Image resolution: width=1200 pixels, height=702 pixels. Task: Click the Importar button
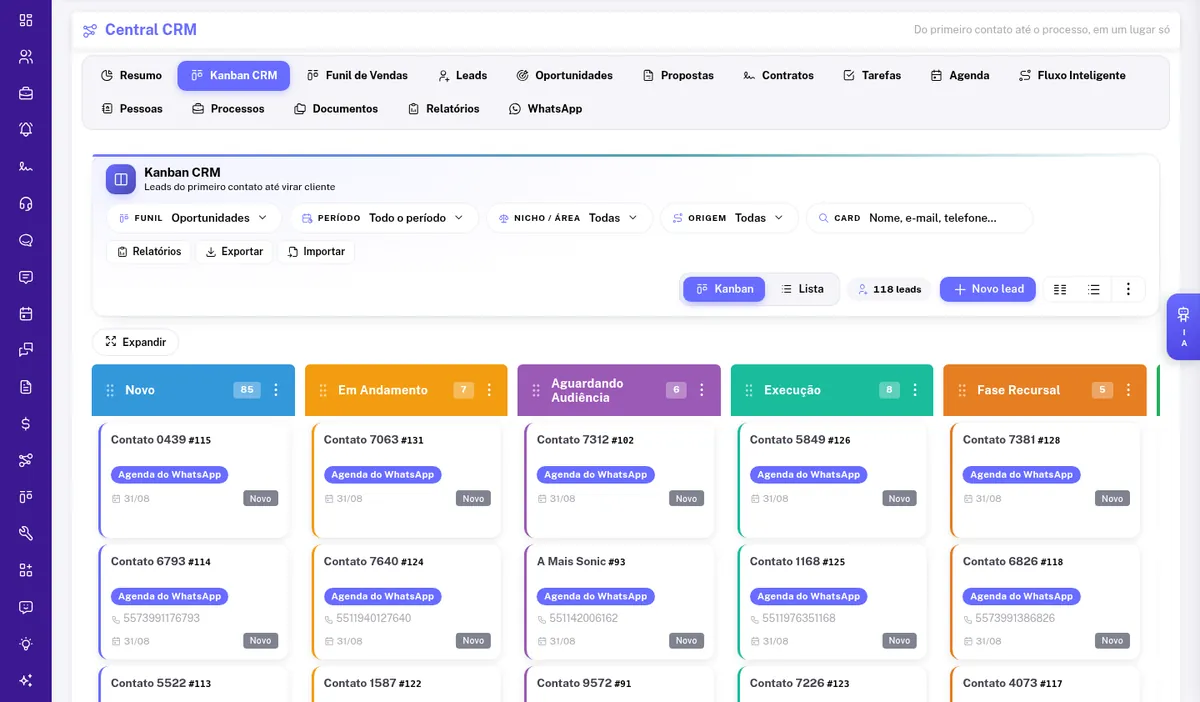315,252
